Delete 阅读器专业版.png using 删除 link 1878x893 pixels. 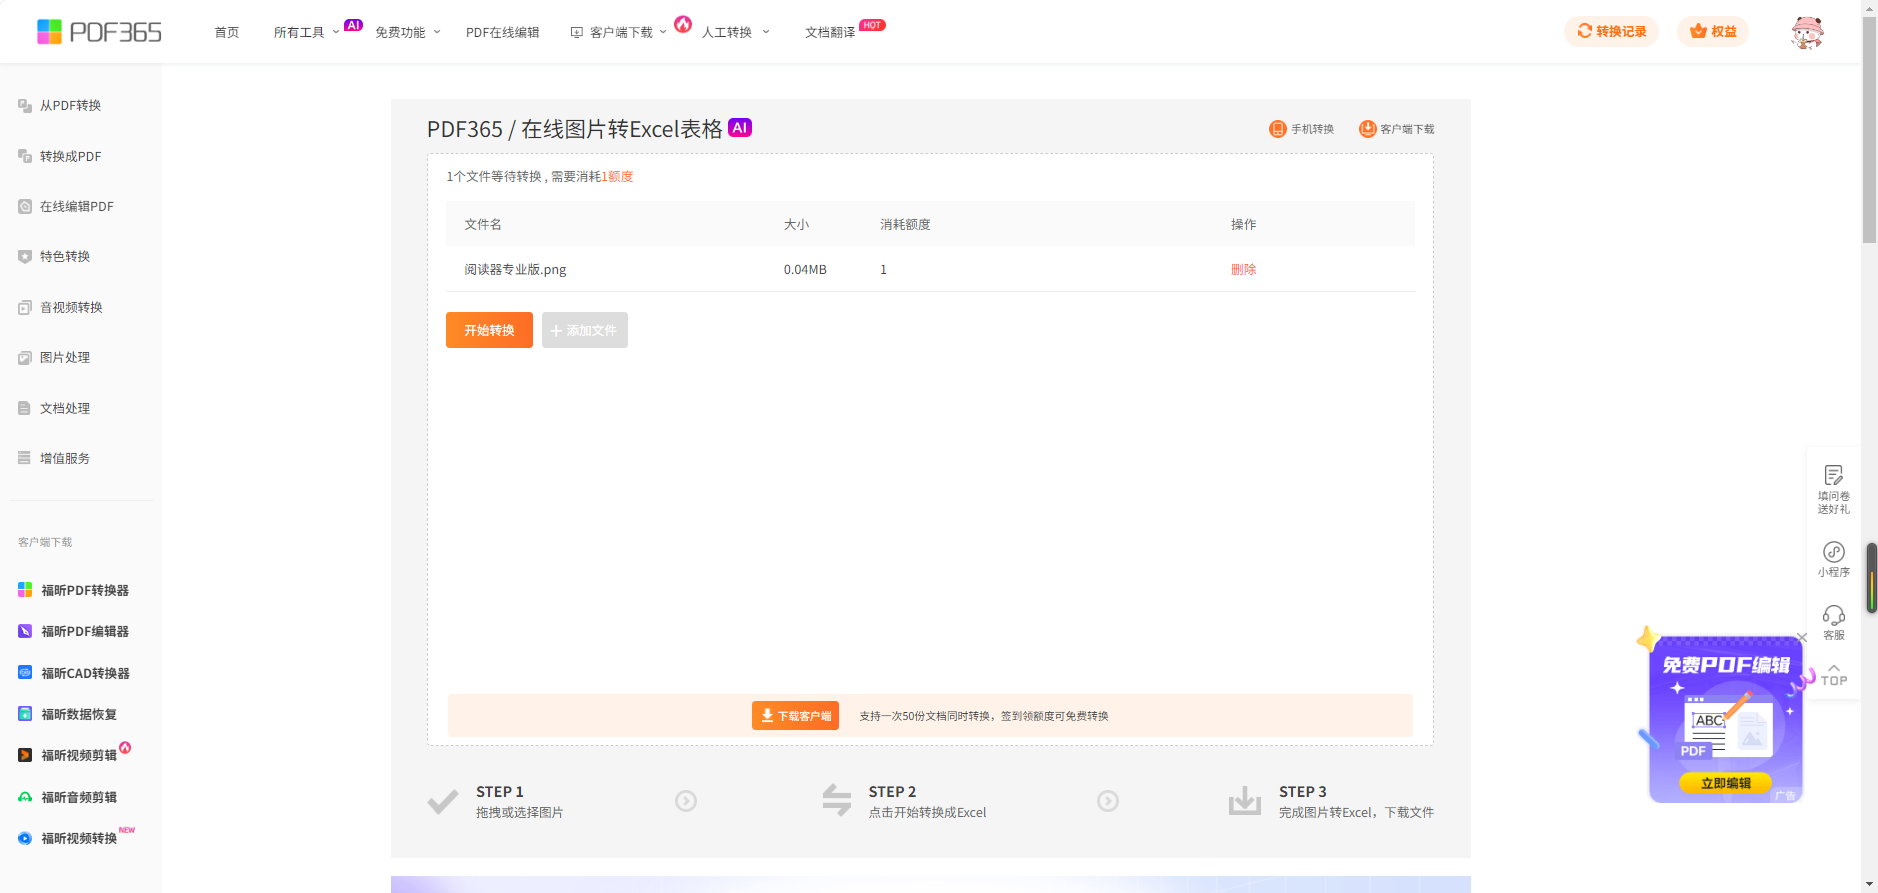tap(1243, 270)
